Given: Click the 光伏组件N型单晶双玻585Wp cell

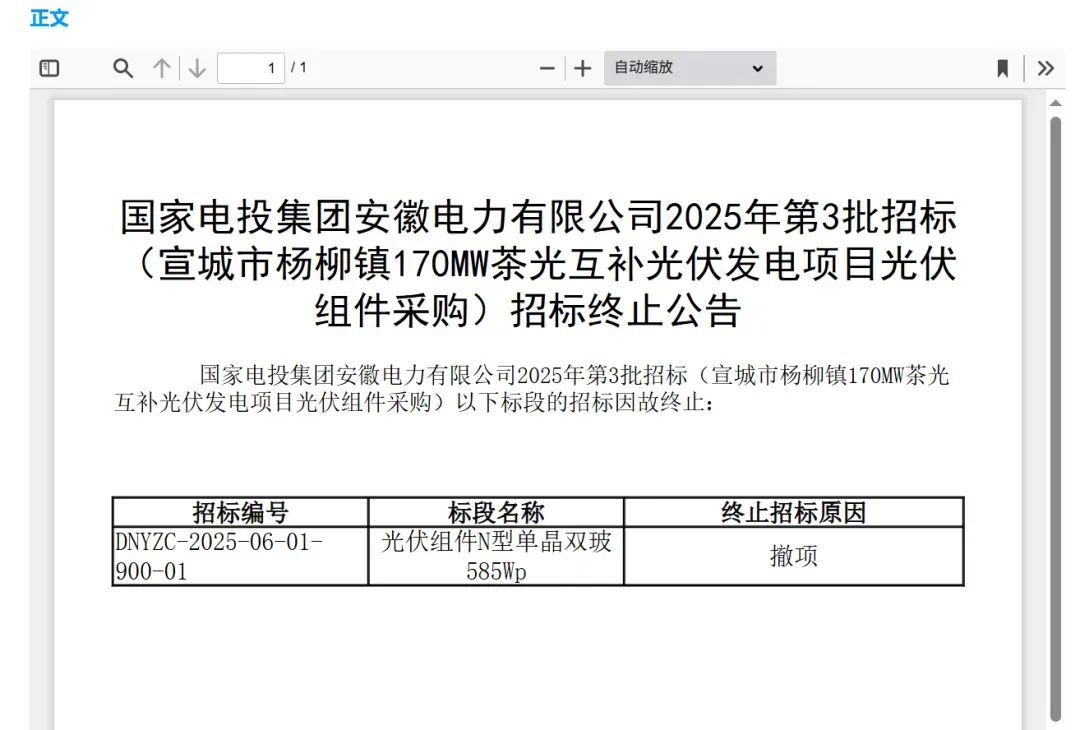Looking at the screenshot, I should (495, 556).
